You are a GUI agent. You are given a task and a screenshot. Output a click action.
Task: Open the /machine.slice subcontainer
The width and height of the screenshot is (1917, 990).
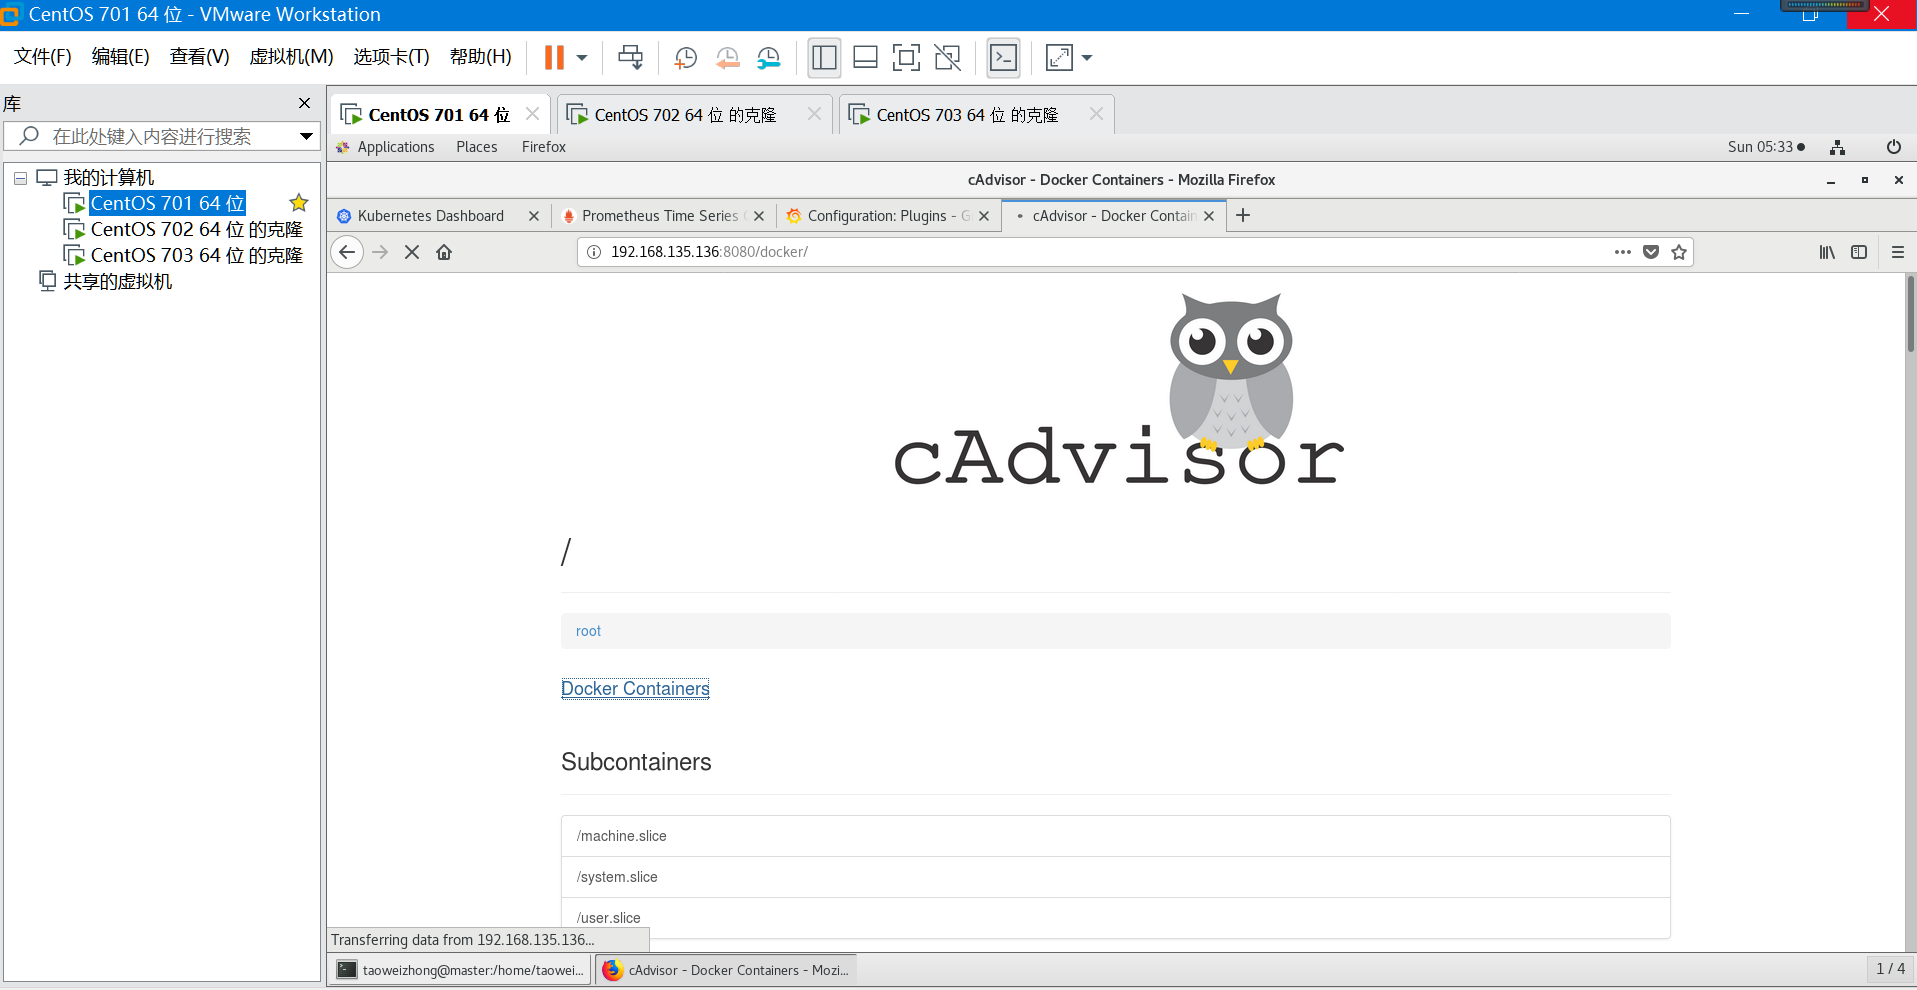[x=1116, y=836]
